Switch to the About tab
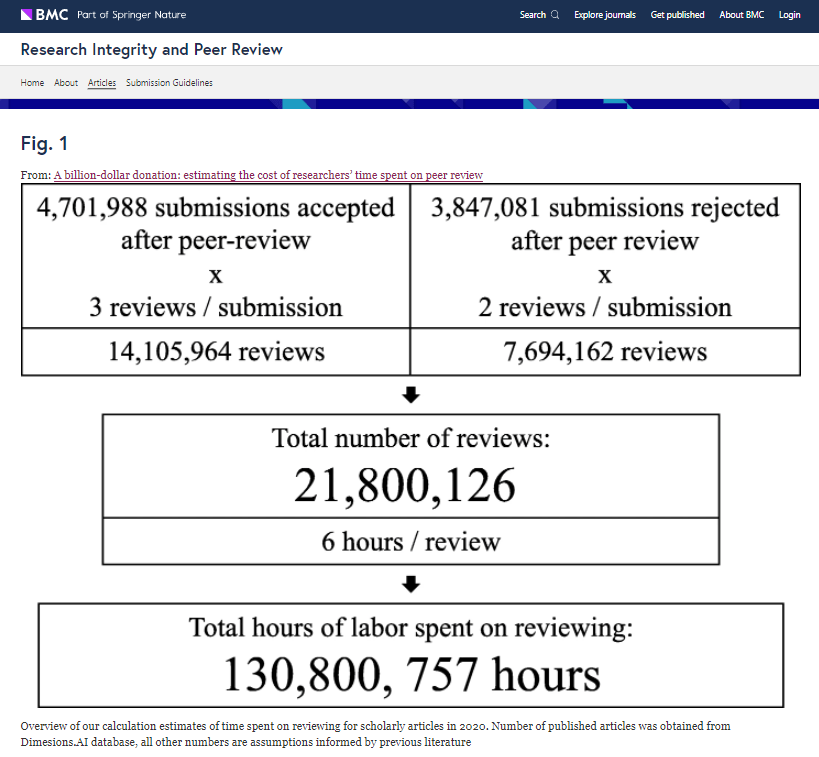Viewport: 819px width, 757px height. (x=66, y=83)
